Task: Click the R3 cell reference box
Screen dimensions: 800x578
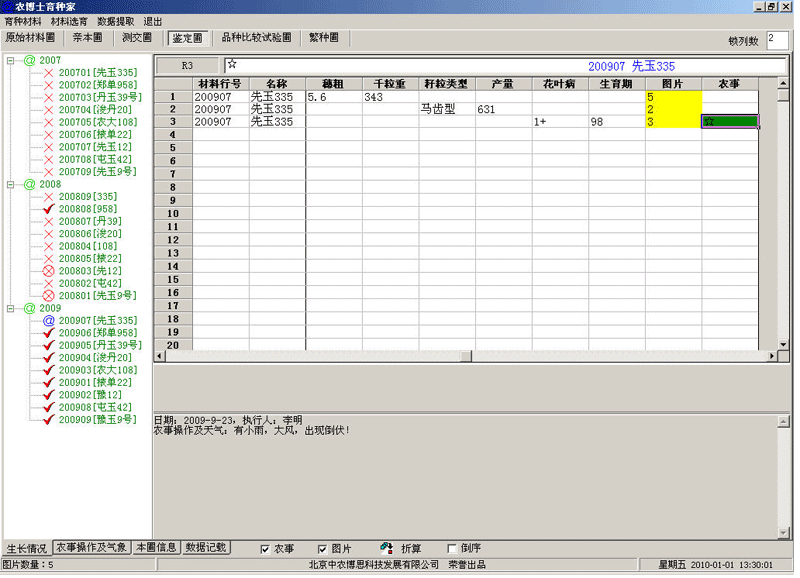Action: point(187,66)
